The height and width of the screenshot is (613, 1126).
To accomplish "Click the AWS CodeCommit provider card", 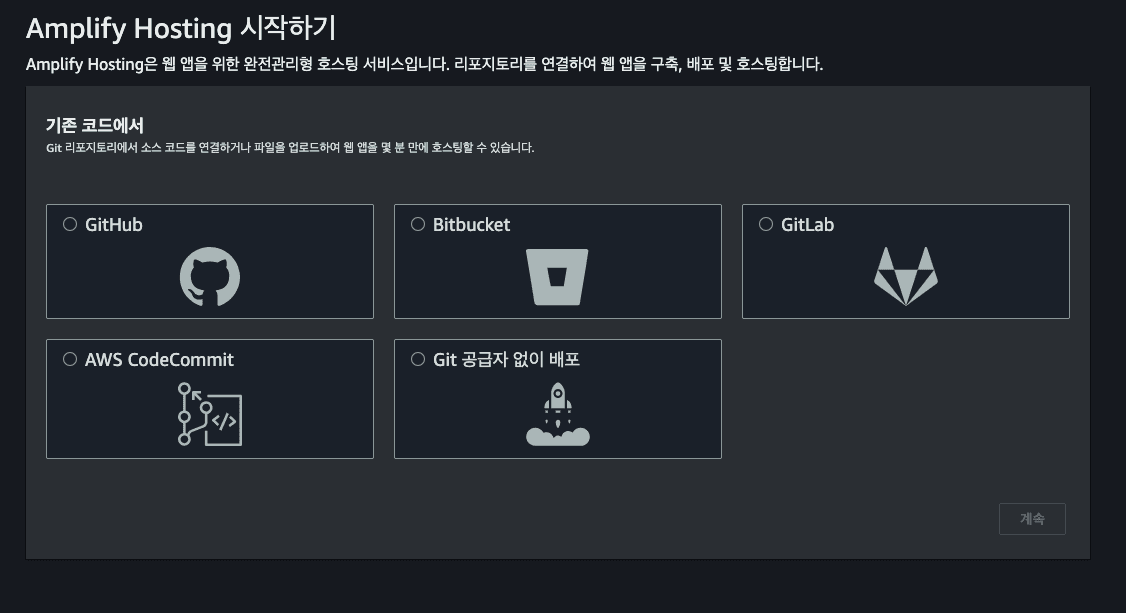I will (209, 398).
